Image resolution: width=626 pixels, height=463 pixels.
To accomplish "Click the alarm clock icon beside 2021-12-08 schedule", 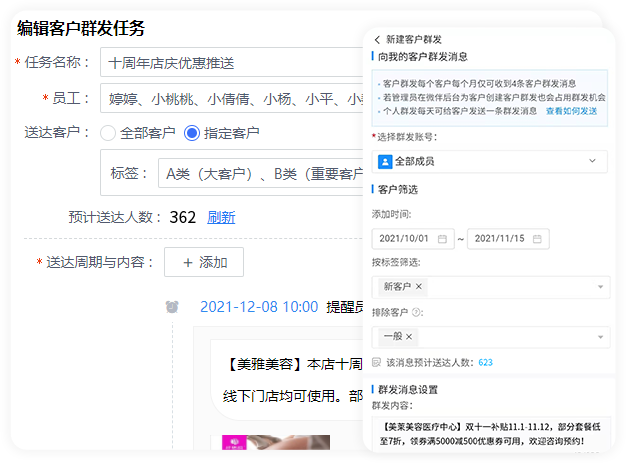I will [172, 307].
